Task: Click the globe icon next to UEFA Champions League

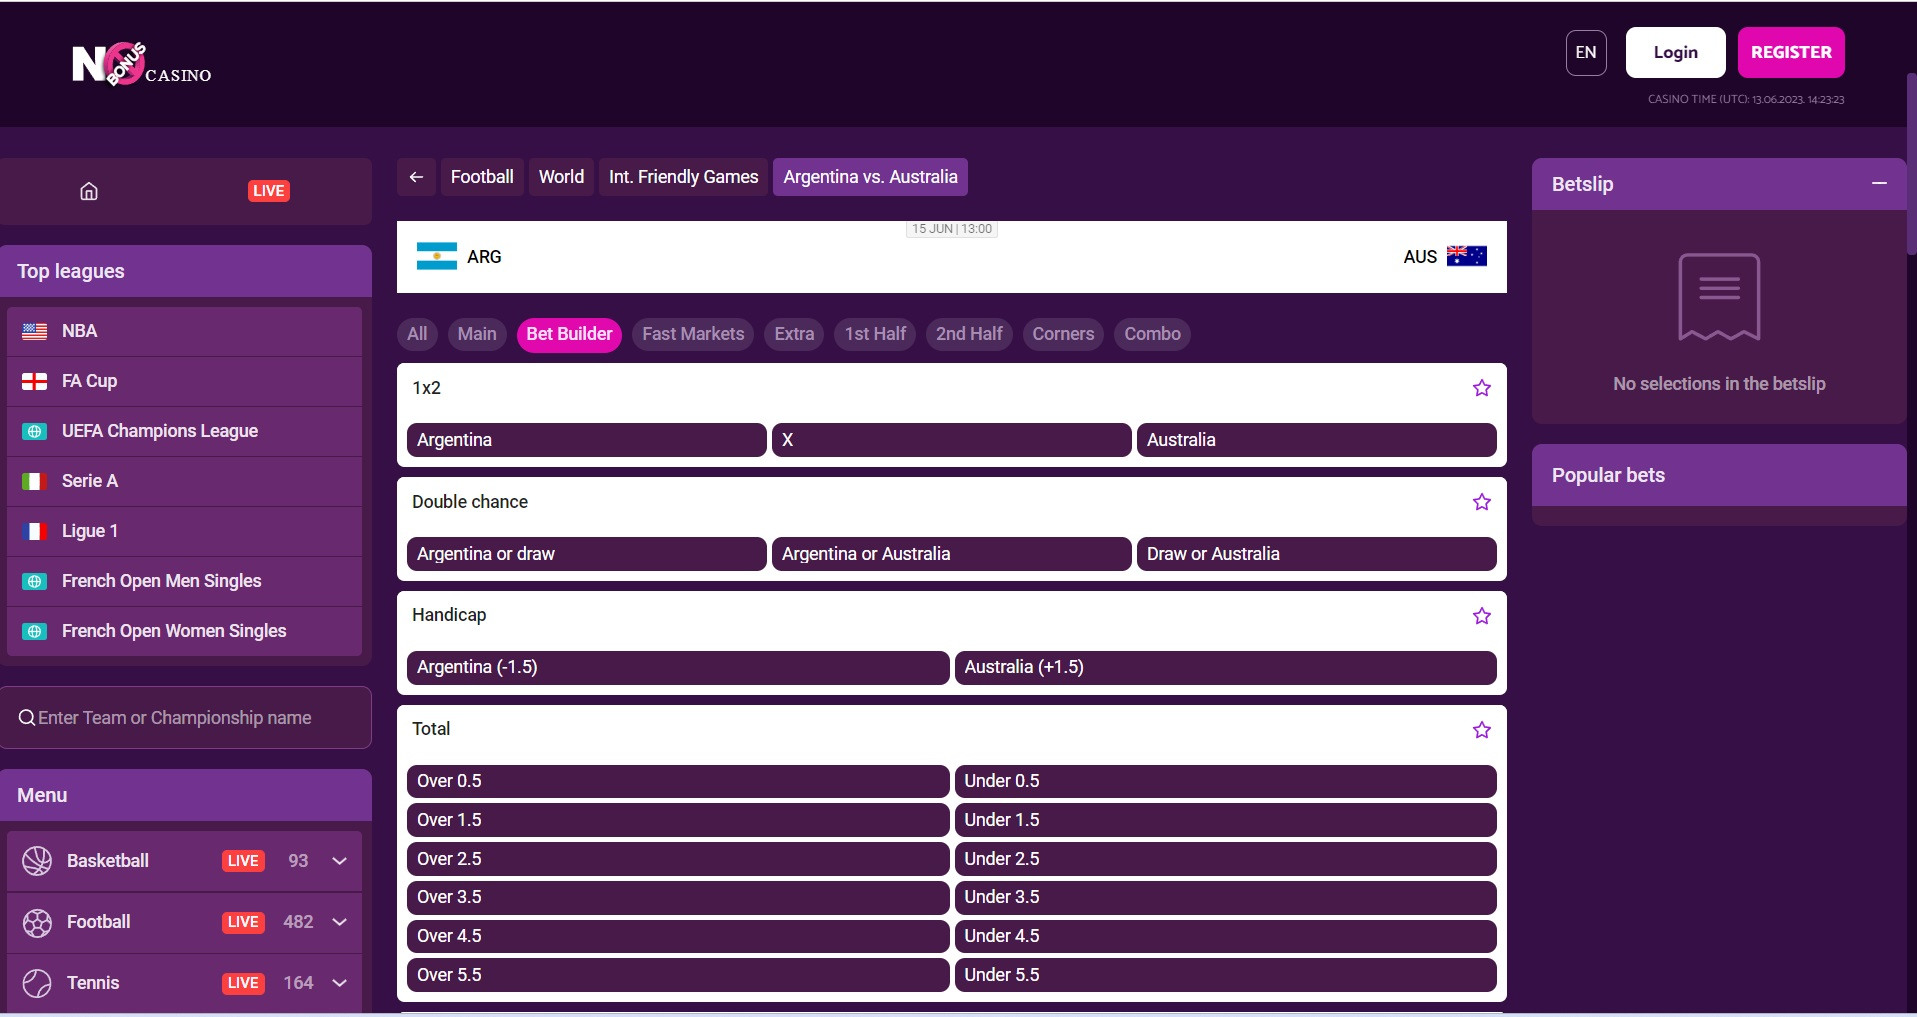Action: click(x=36, y=431)
